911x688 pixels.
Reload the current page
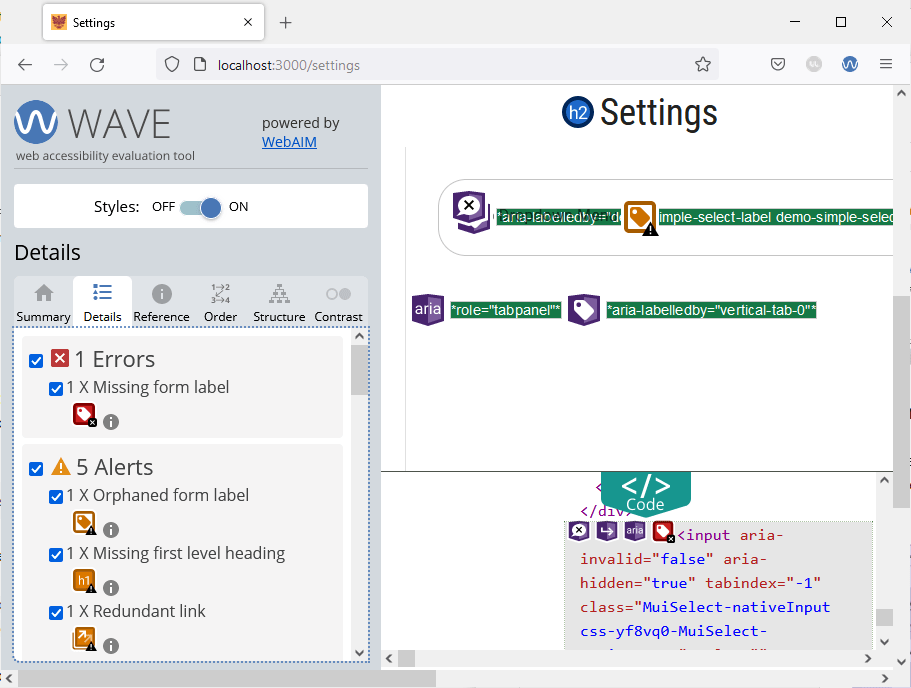point(97,64)
